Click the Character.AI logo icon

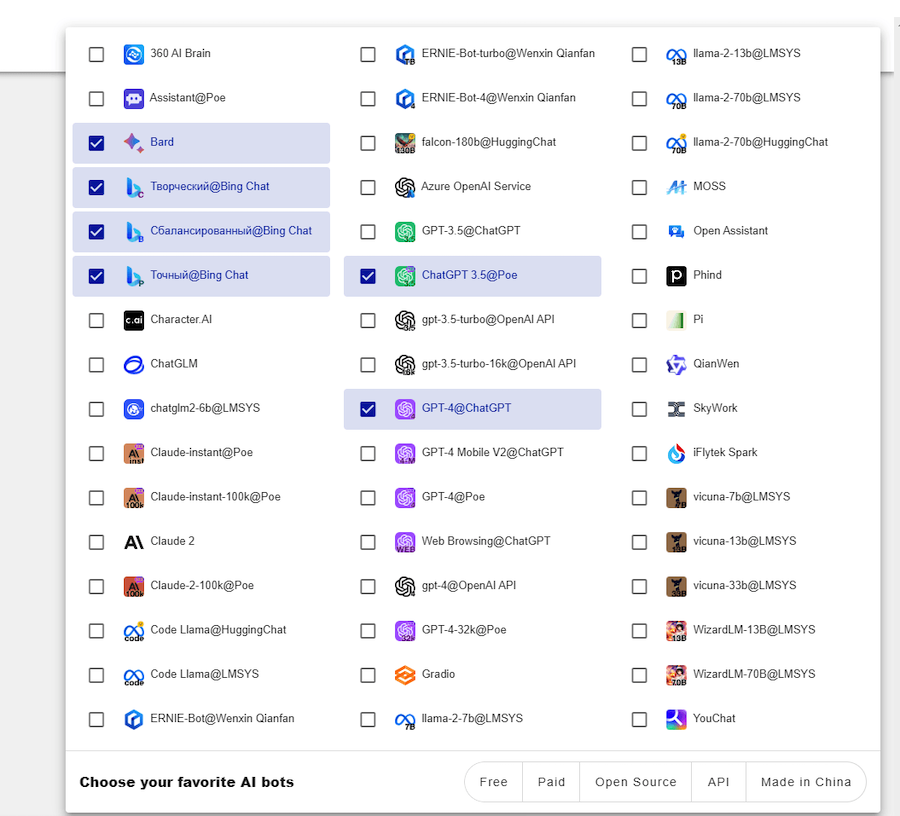[134, 320]
